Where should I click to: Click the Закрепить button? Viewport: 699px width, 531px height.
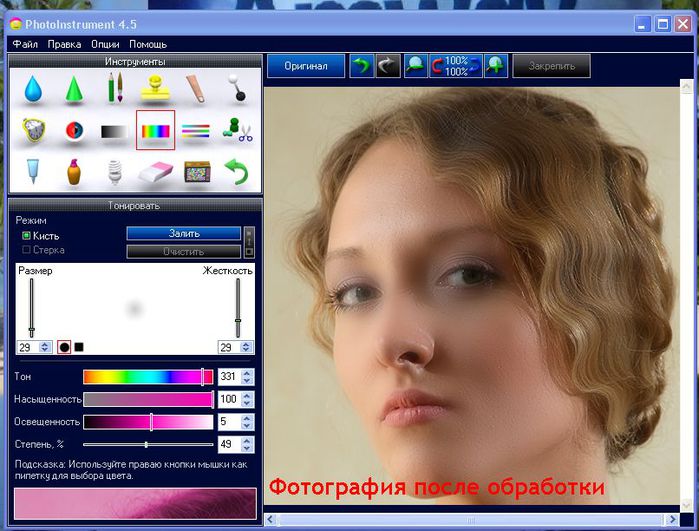[x=551, y=66]
